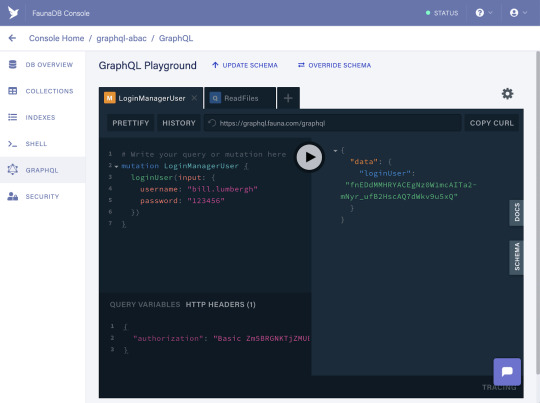Click password value "123456"
Screen dimensions: 540x403
pyautogui.click(x=206, y=200)
